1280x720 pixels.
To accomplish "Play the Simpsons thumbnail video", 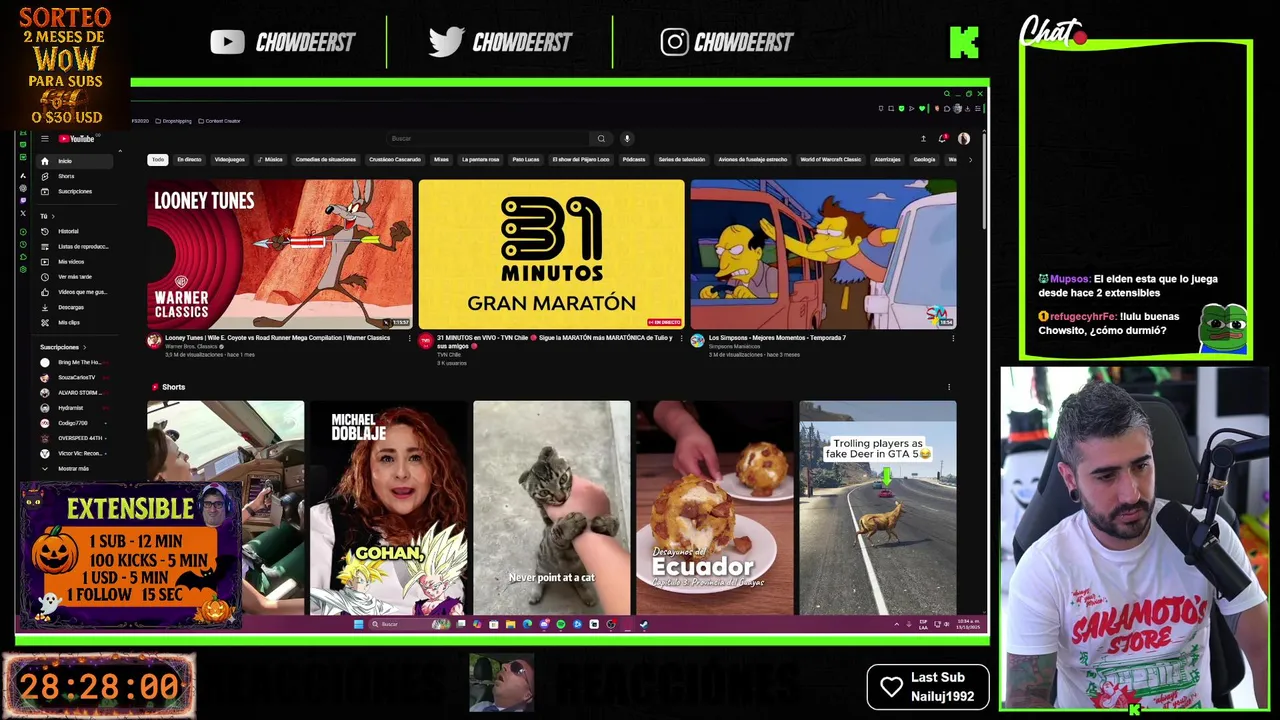I will click(823, 254).
